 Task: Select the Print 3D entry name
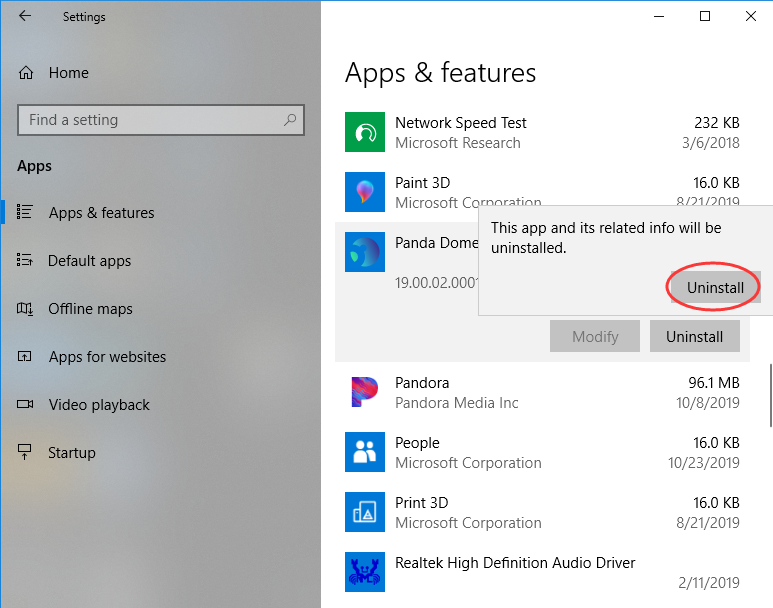(x=422, y=502)
